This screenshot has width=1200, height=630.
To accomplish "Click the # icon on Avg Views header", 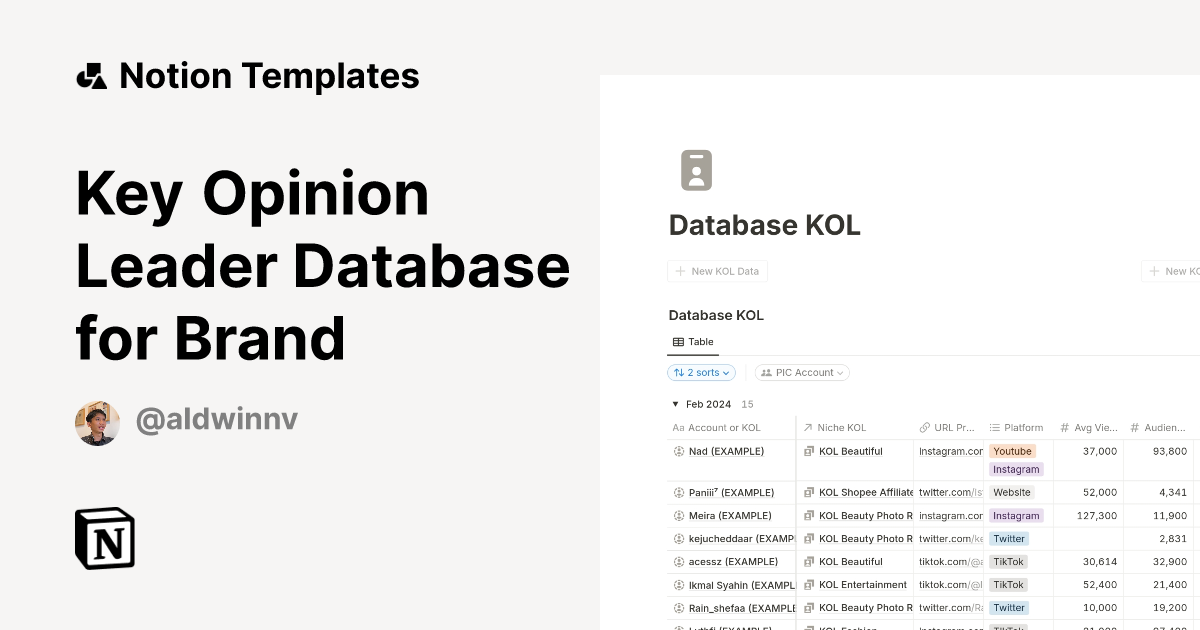I will pyautogui.click(x=1064, y=427).
